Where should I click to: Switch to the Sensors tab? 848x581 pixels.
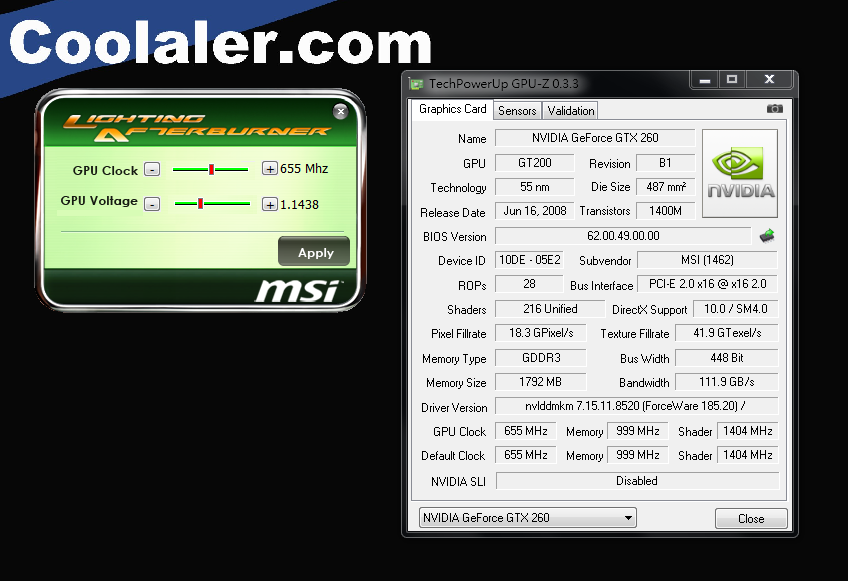pyautogui.click(x=517, y=110)
